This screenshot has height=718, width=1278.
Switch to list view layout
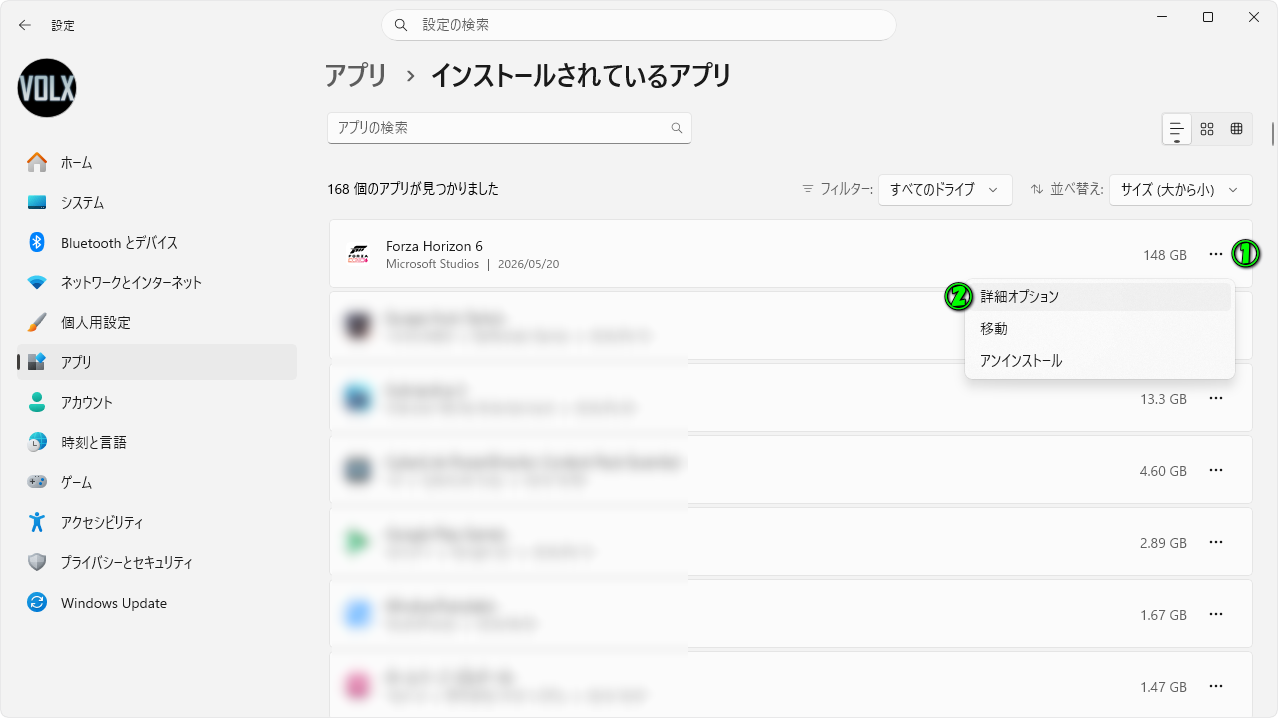[1177, 129]
